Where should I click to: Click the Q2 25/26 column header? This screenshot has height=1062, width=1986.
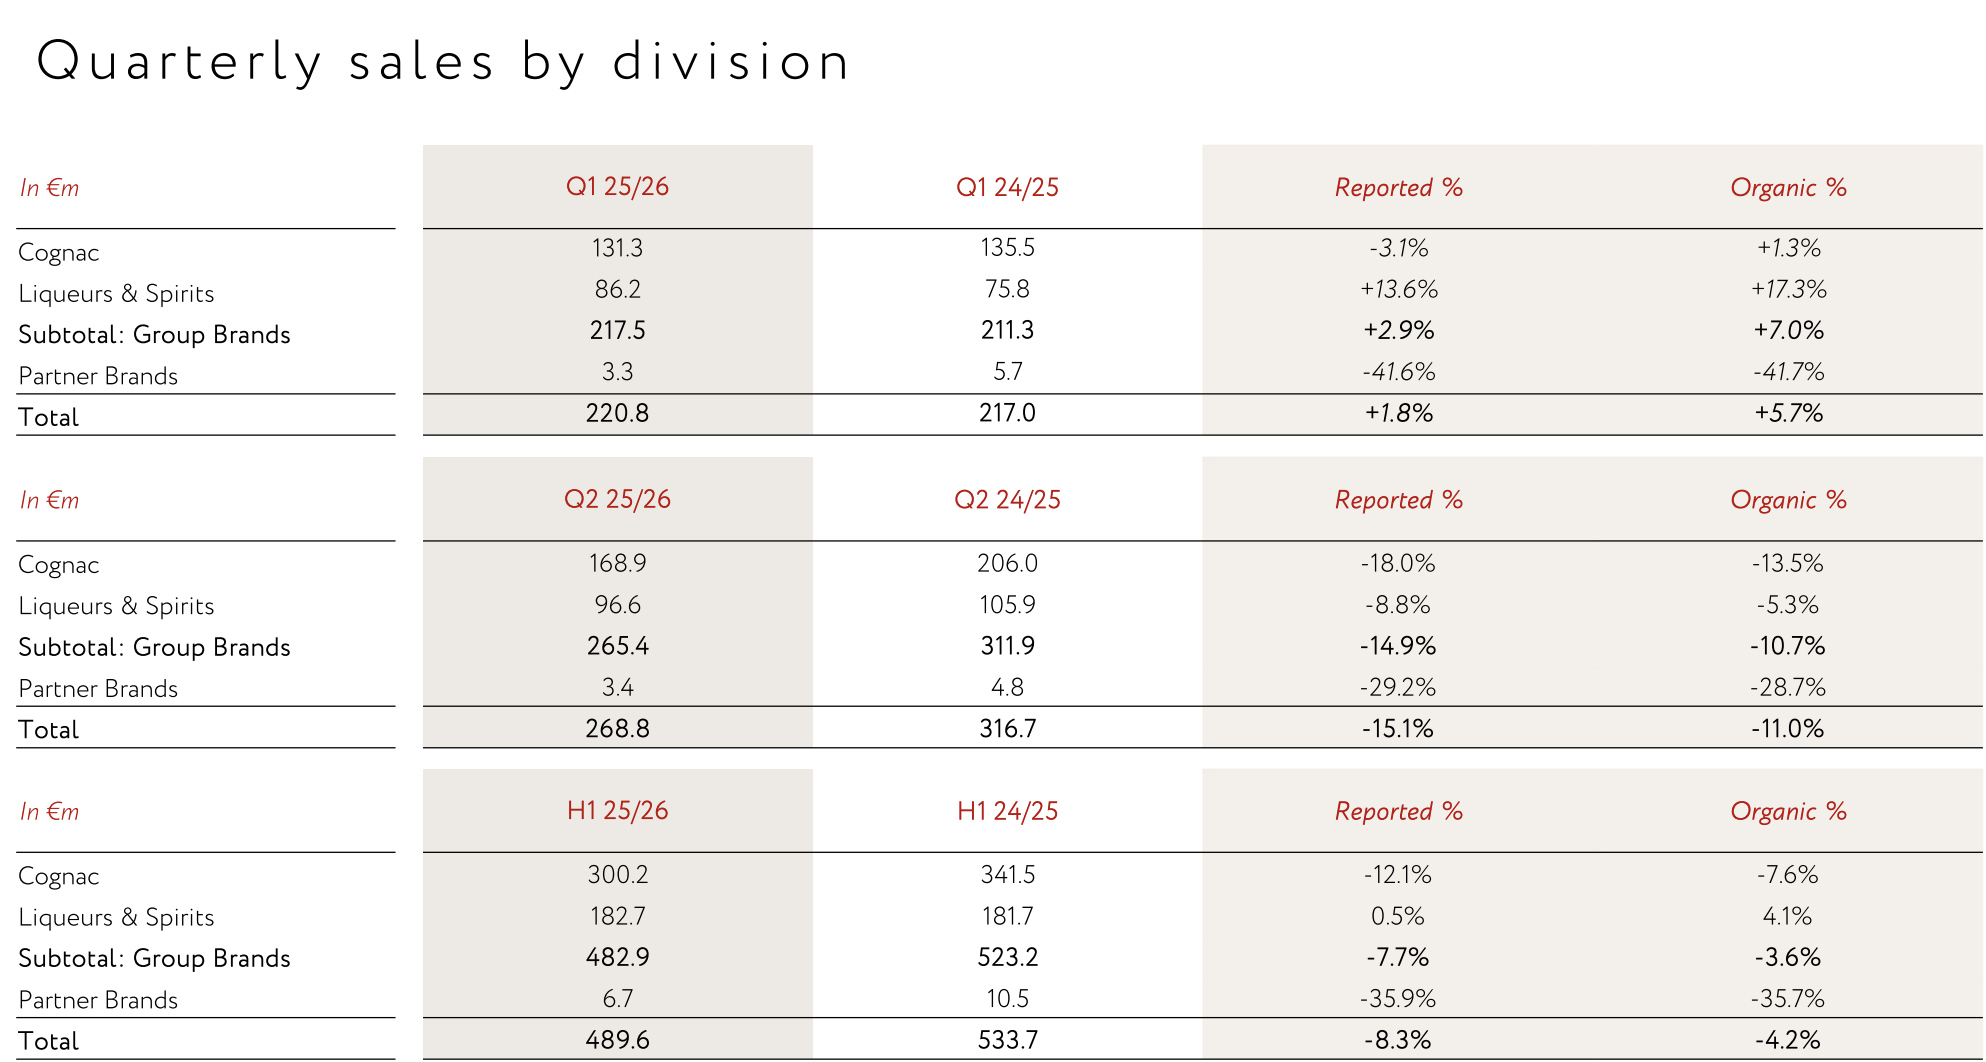tap(617, 499)
